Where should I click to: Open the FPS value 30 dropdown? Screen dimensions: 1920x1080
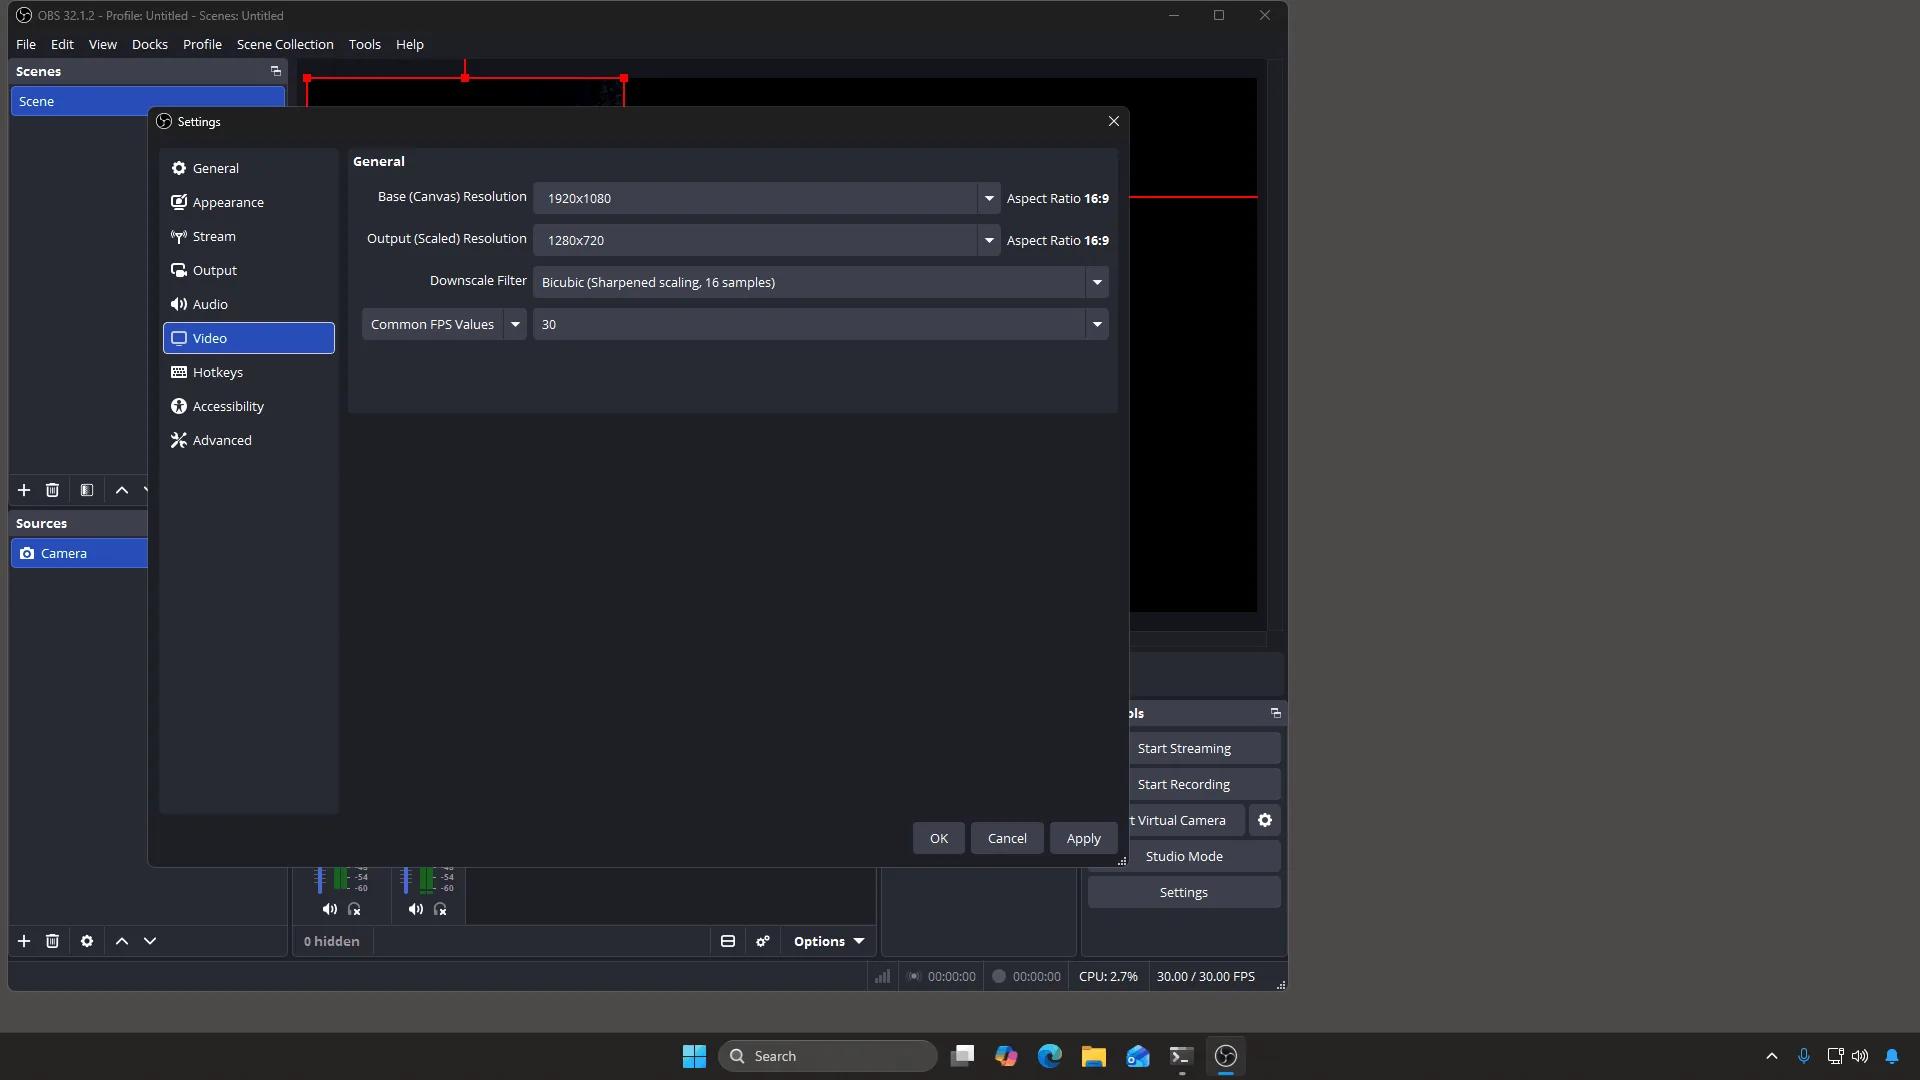pyautogui.click(x=820, y=324)
